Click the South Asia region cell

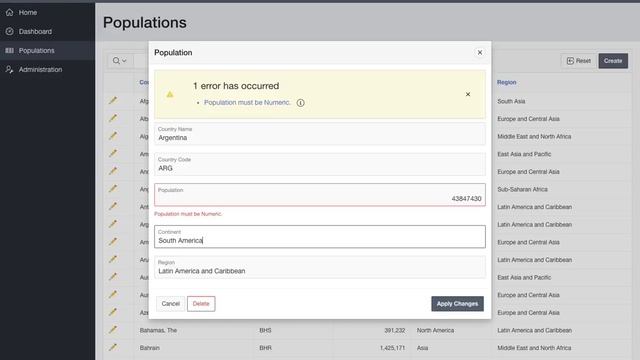(x=511, y=101)
